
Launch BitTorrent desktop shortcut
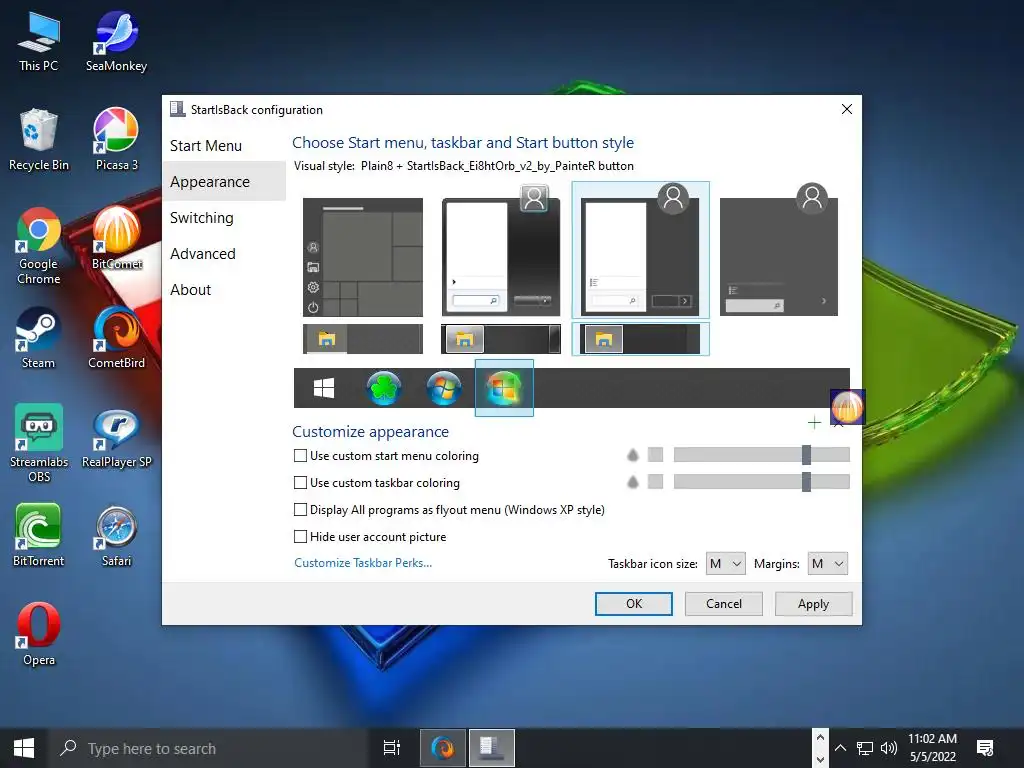click(39, 536)
